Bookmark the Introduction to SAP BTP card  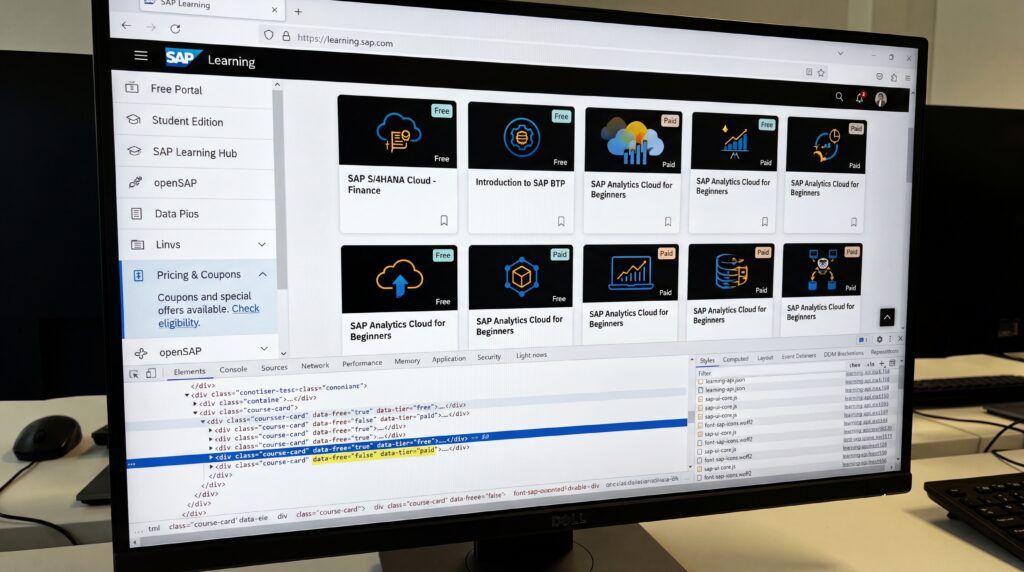[x=561, y=221]
